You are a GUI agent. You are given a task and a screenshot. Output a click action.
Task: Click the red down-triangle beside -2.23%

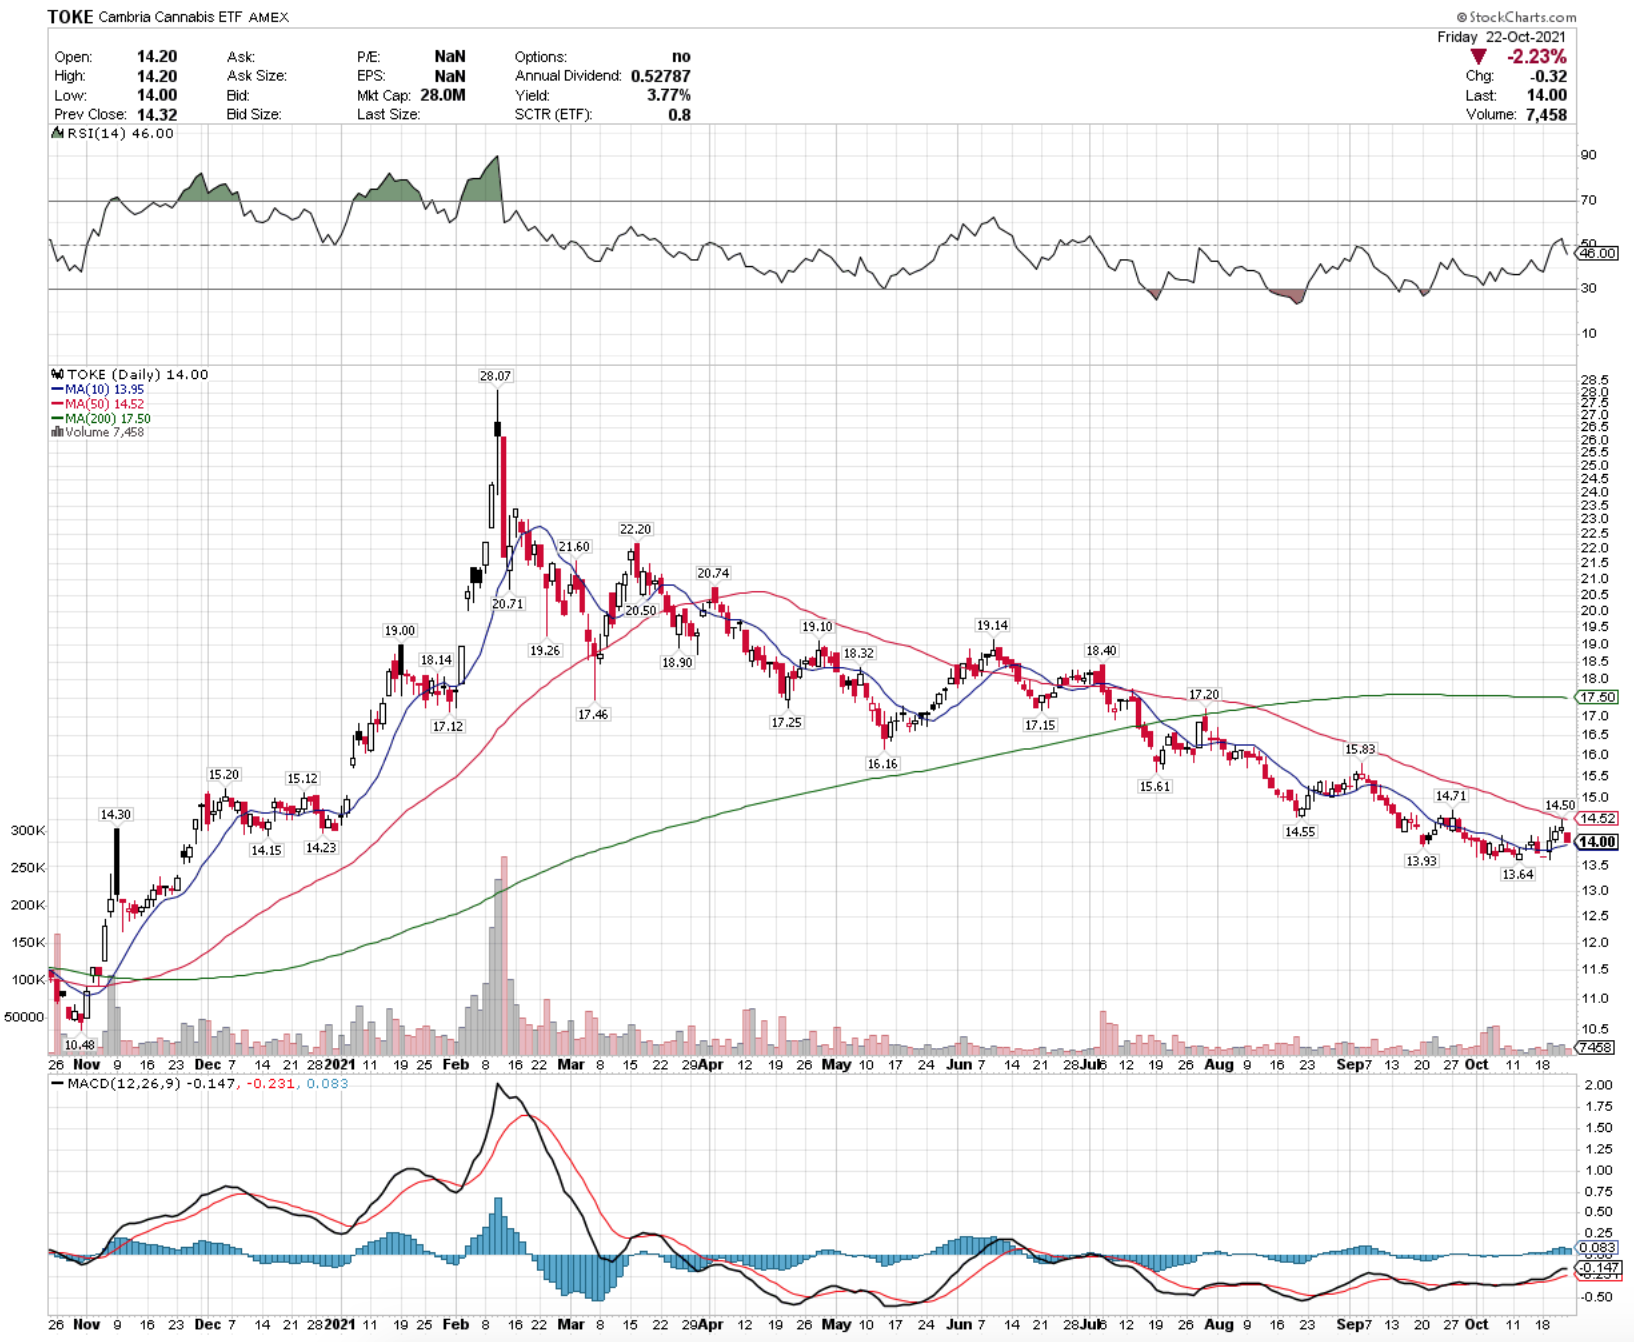(1478, 57)
